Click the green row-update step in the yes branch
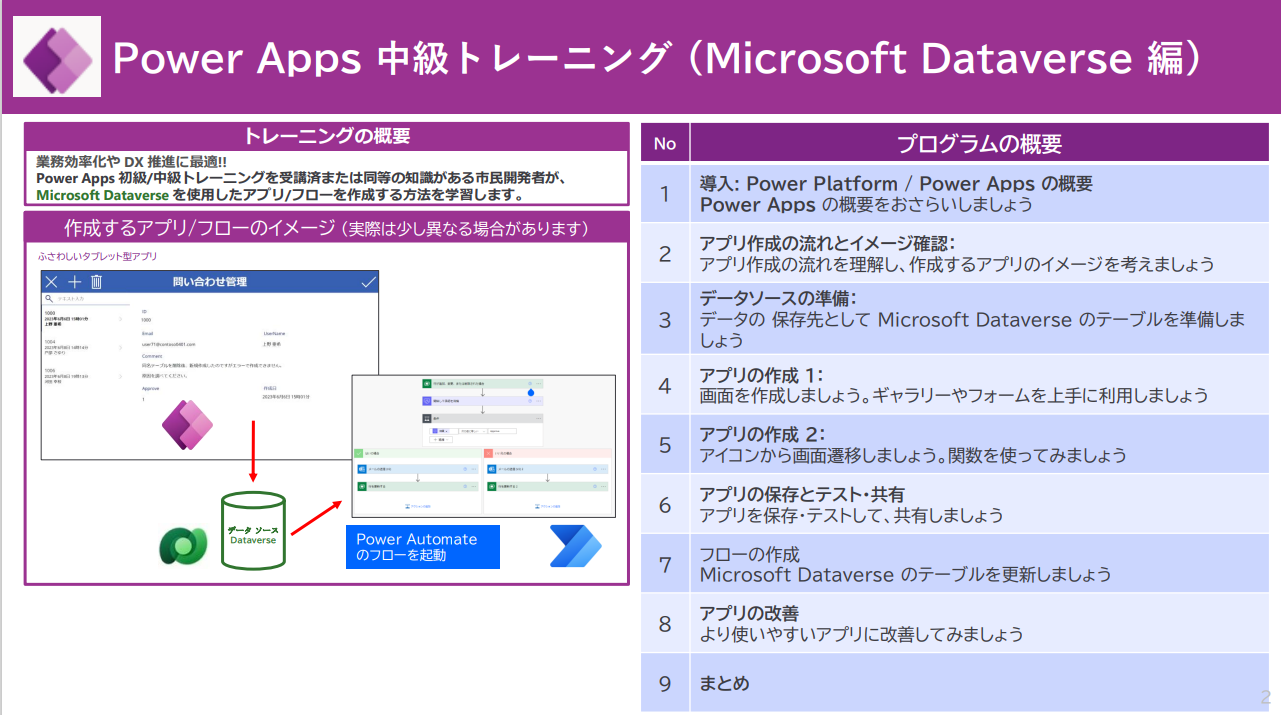The image size is (1281, 715). [417, 486]
